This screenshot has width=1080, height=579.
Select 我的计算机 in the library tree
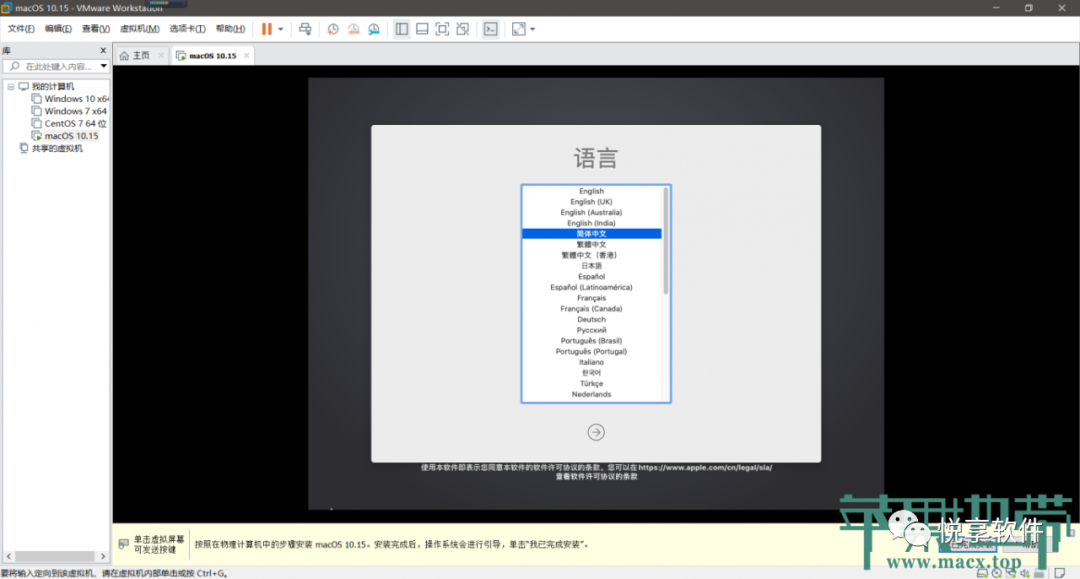[x=52, y=87]
